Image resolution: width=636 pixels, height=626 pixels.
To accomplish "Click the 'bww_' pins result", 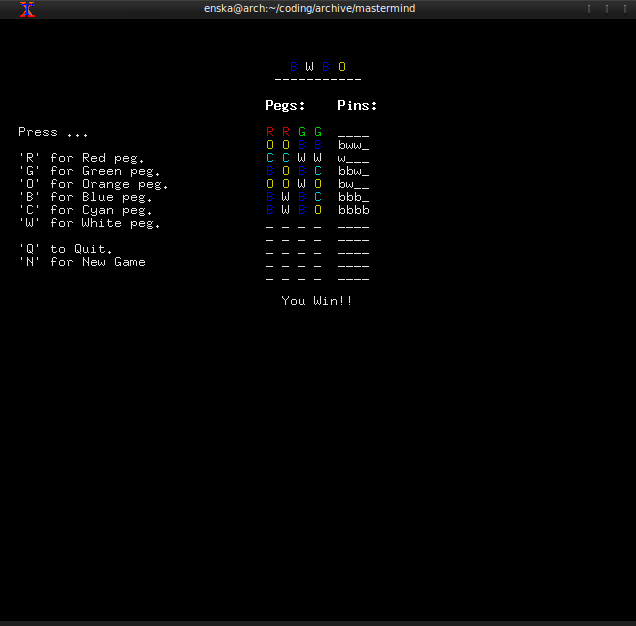I will point(354,145).
